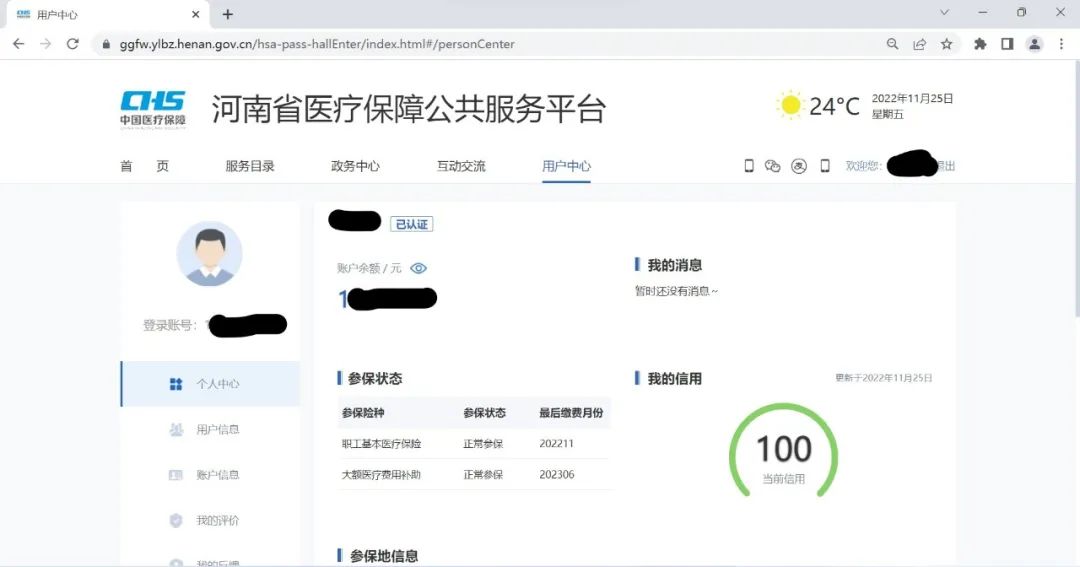
Task: Click the 账户信息 card icon
Action: point(176,475)
